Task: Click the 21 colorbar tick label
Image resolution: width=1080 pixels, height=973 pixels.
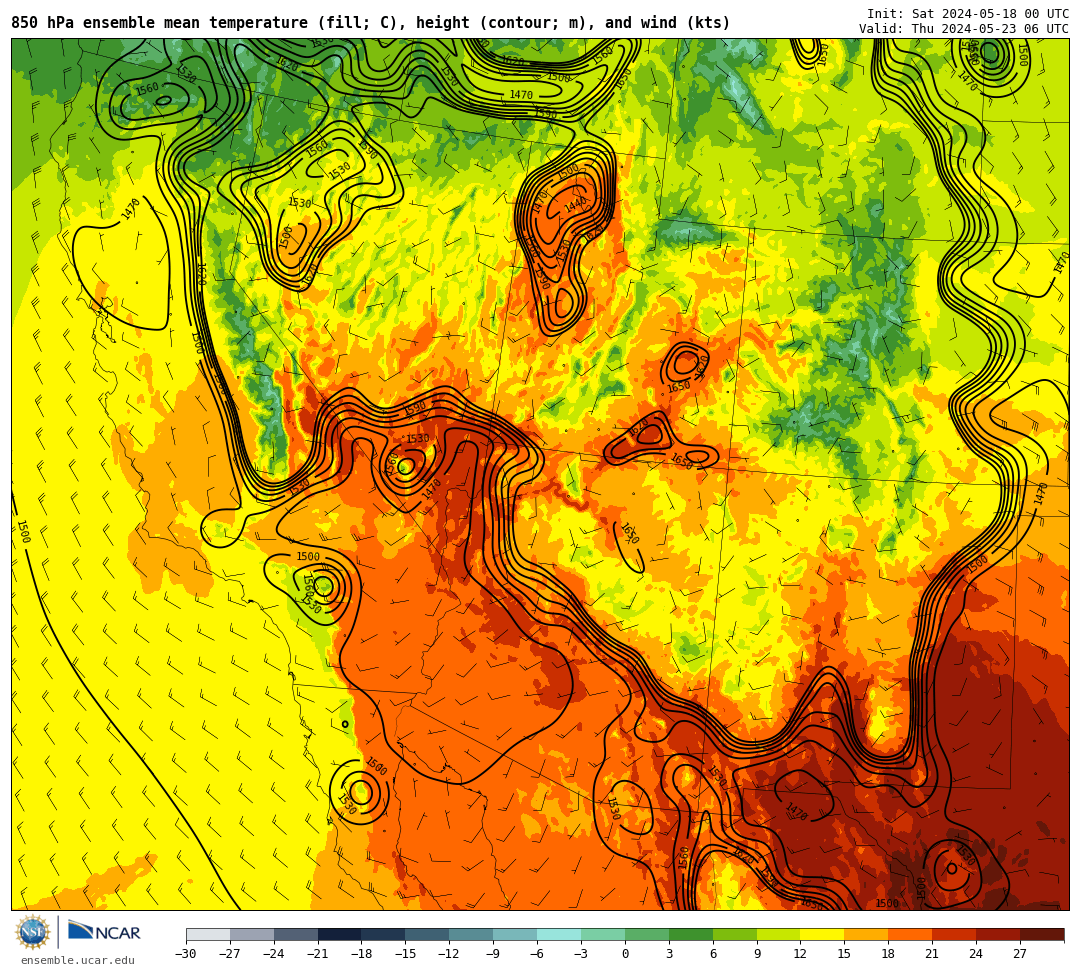Action: coord(933,954)
